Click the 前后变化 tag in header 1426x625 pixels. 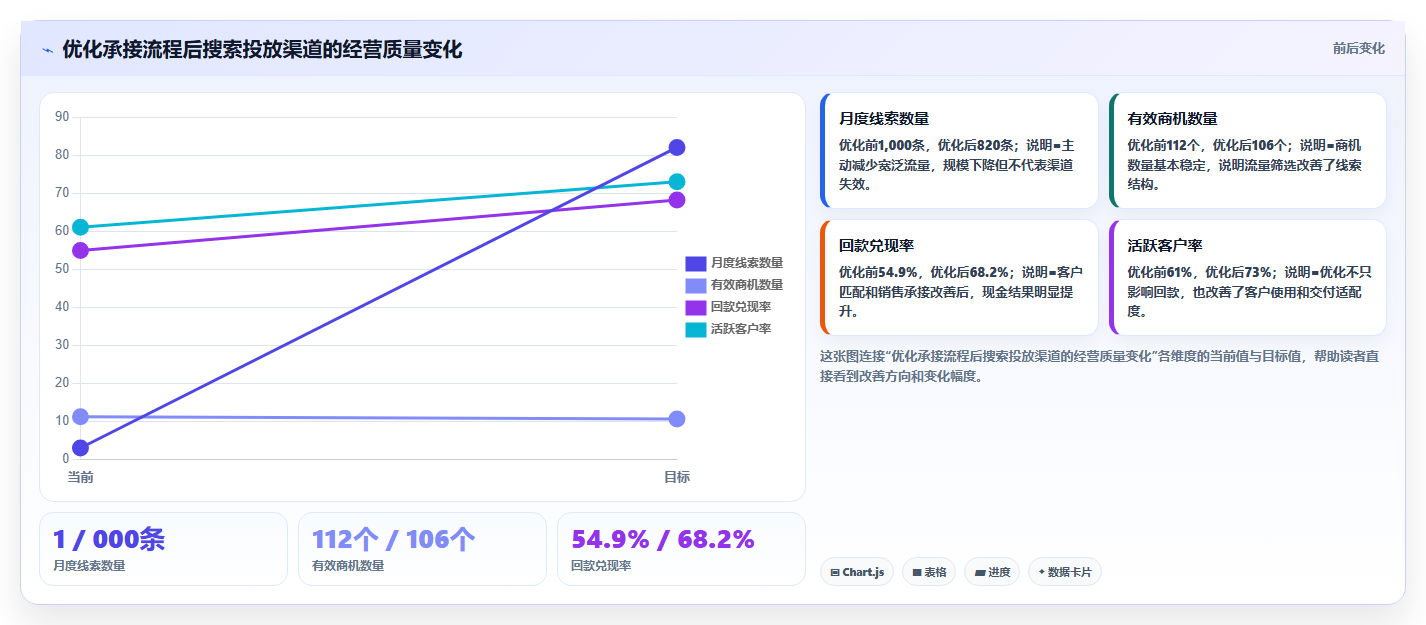[x=1358, y=48]
